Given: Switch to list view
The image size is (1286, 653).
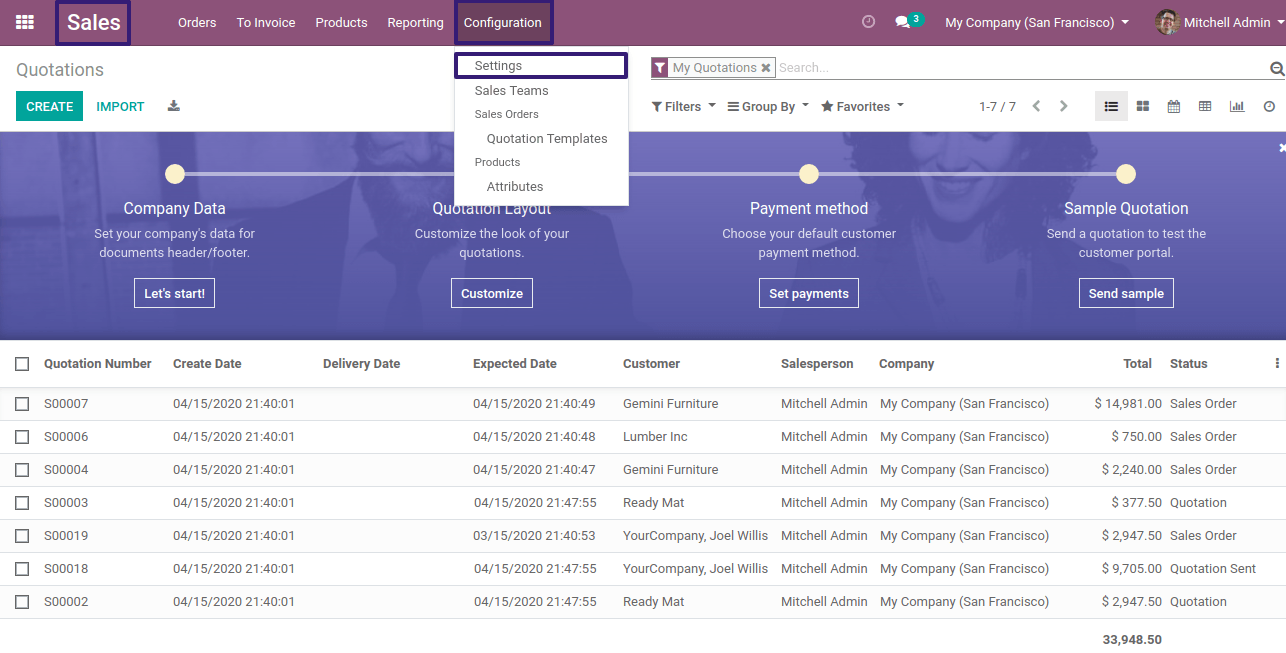Looking at the screenshot, I should (x=1112, y=106).
